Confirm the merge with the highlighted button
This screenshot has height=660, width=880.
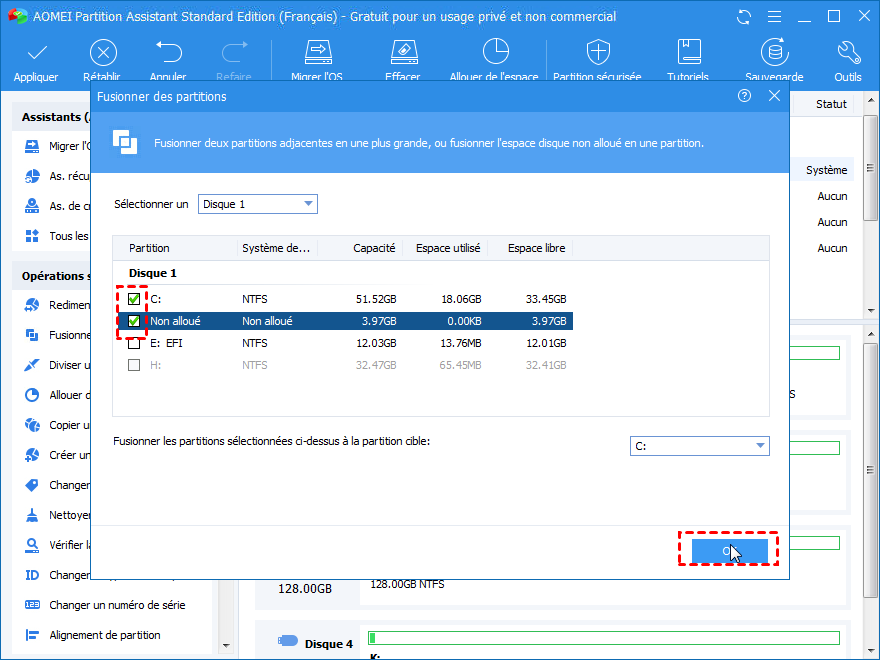(728, 551)
